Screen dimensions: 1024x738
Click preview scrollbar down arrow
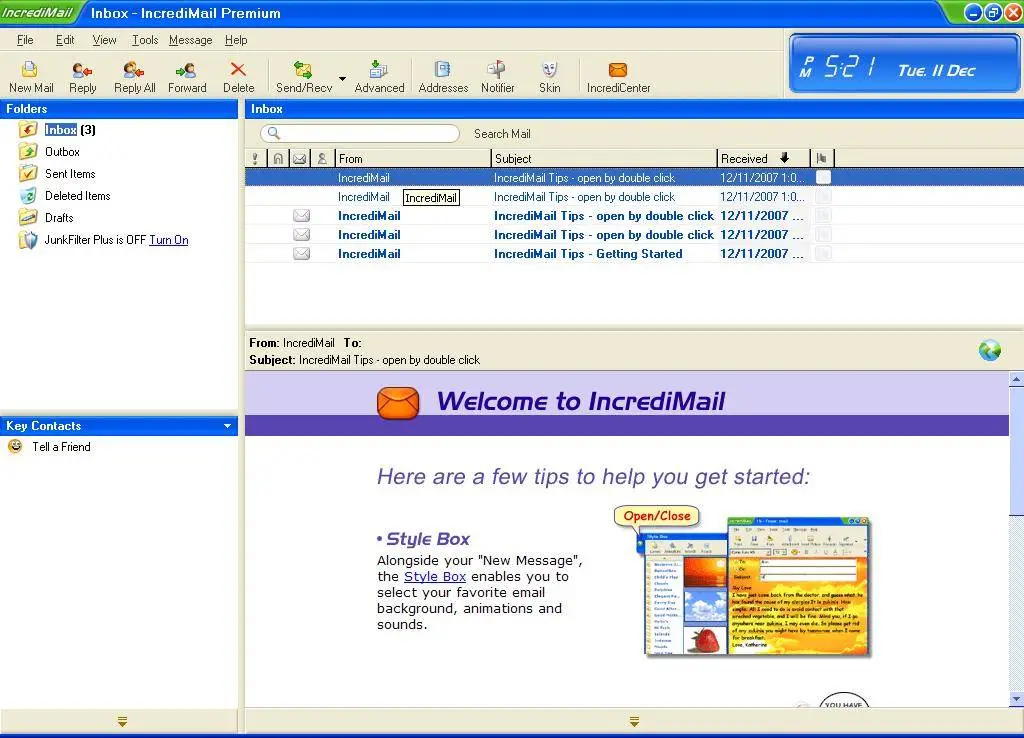(x=1016, y=699)
